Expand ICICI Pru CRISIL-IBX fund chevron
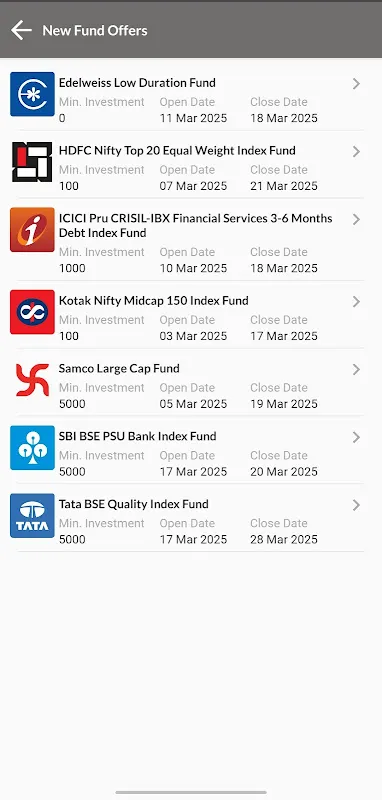The width and height of the screenshot is (382, 800). pyautogui.click(x=356, y=219)
